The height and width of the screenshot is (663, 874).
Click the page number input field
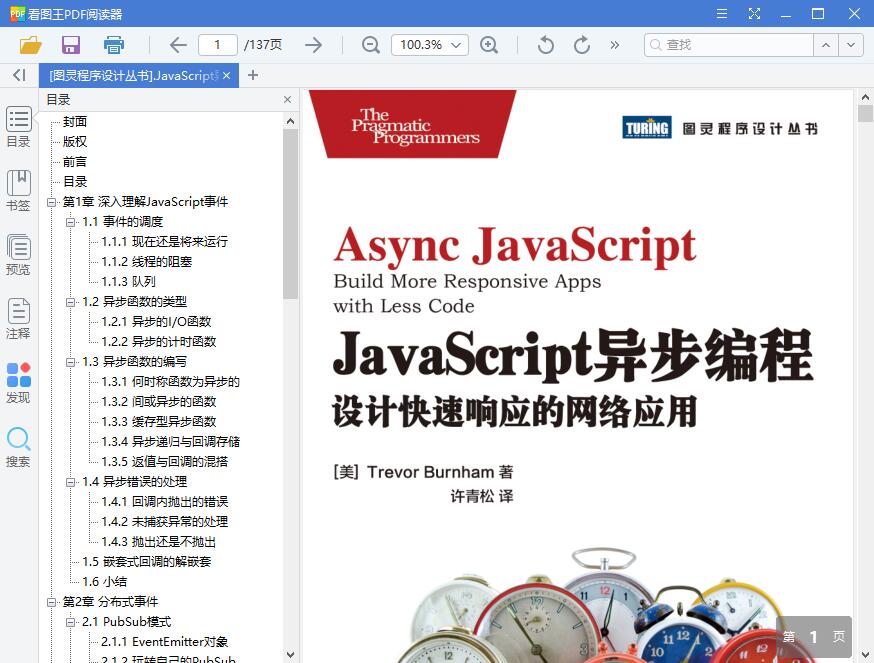[x=217, y=45]
